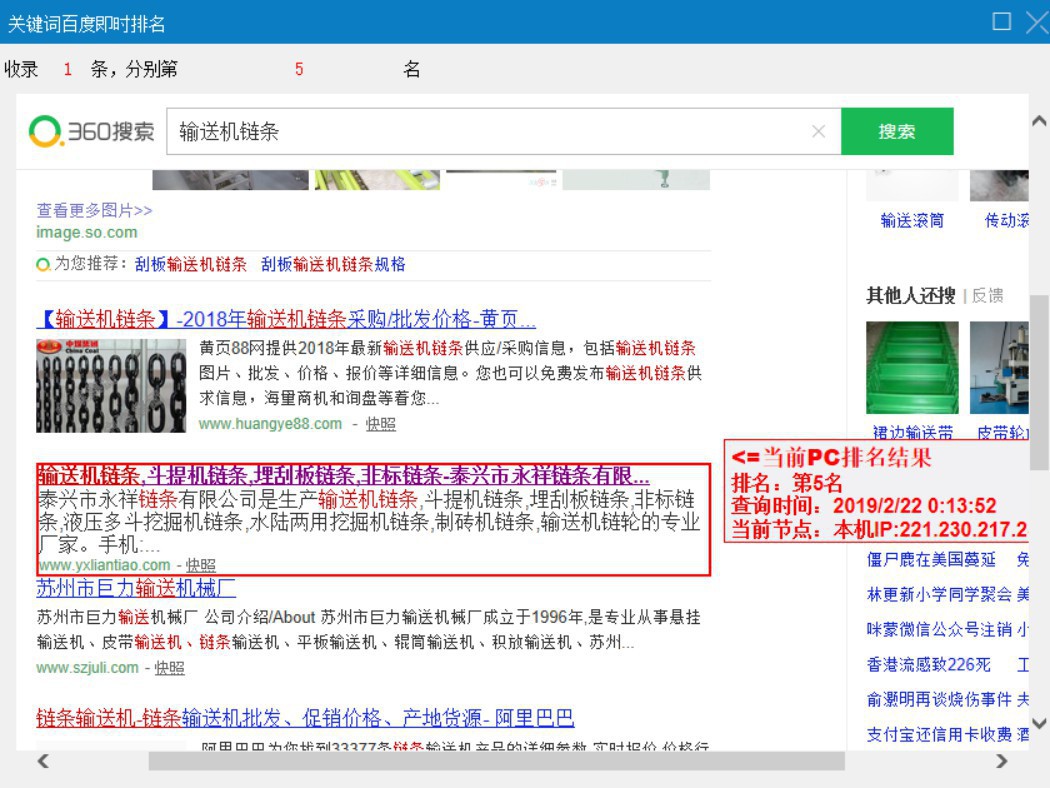Click the left arrow of the horizontal scrollbar

tap(44, 762)
